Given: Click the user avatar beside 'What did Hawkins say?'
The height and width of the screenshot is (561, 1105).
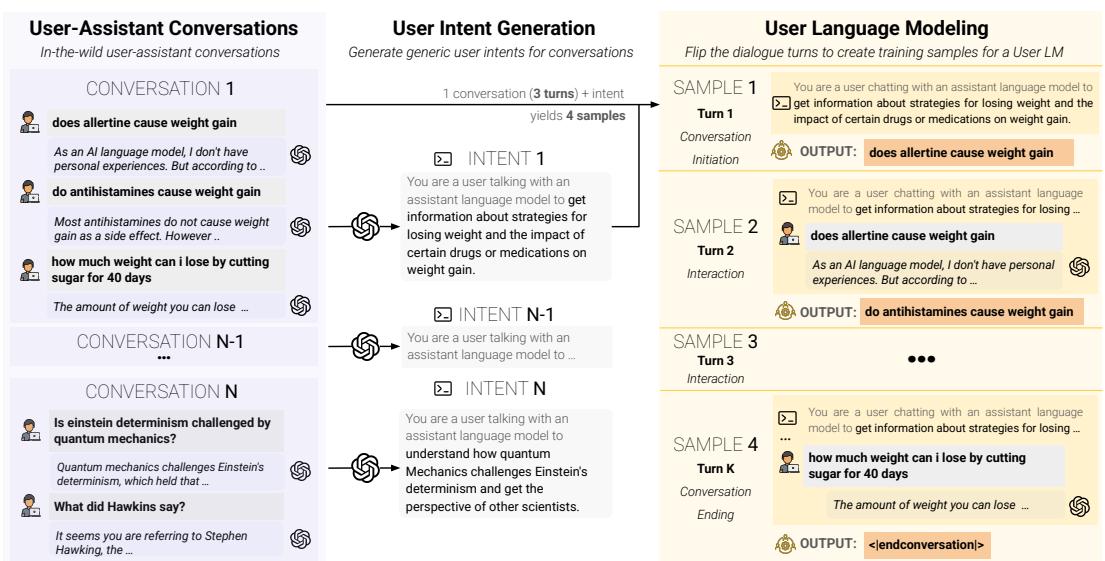Looking at the screenshot, I should pyautogui.click(x=31, y=507).
